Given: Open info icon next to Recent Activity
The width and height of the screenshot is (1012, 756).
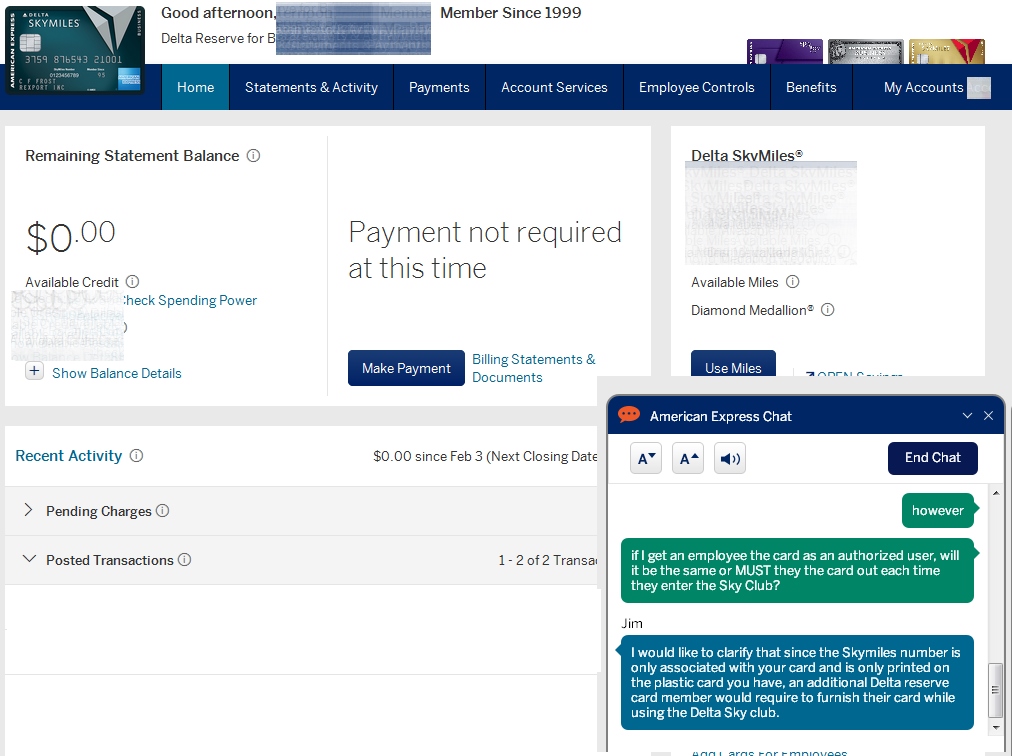Looking at the screenshot, I should click(136, 456).
